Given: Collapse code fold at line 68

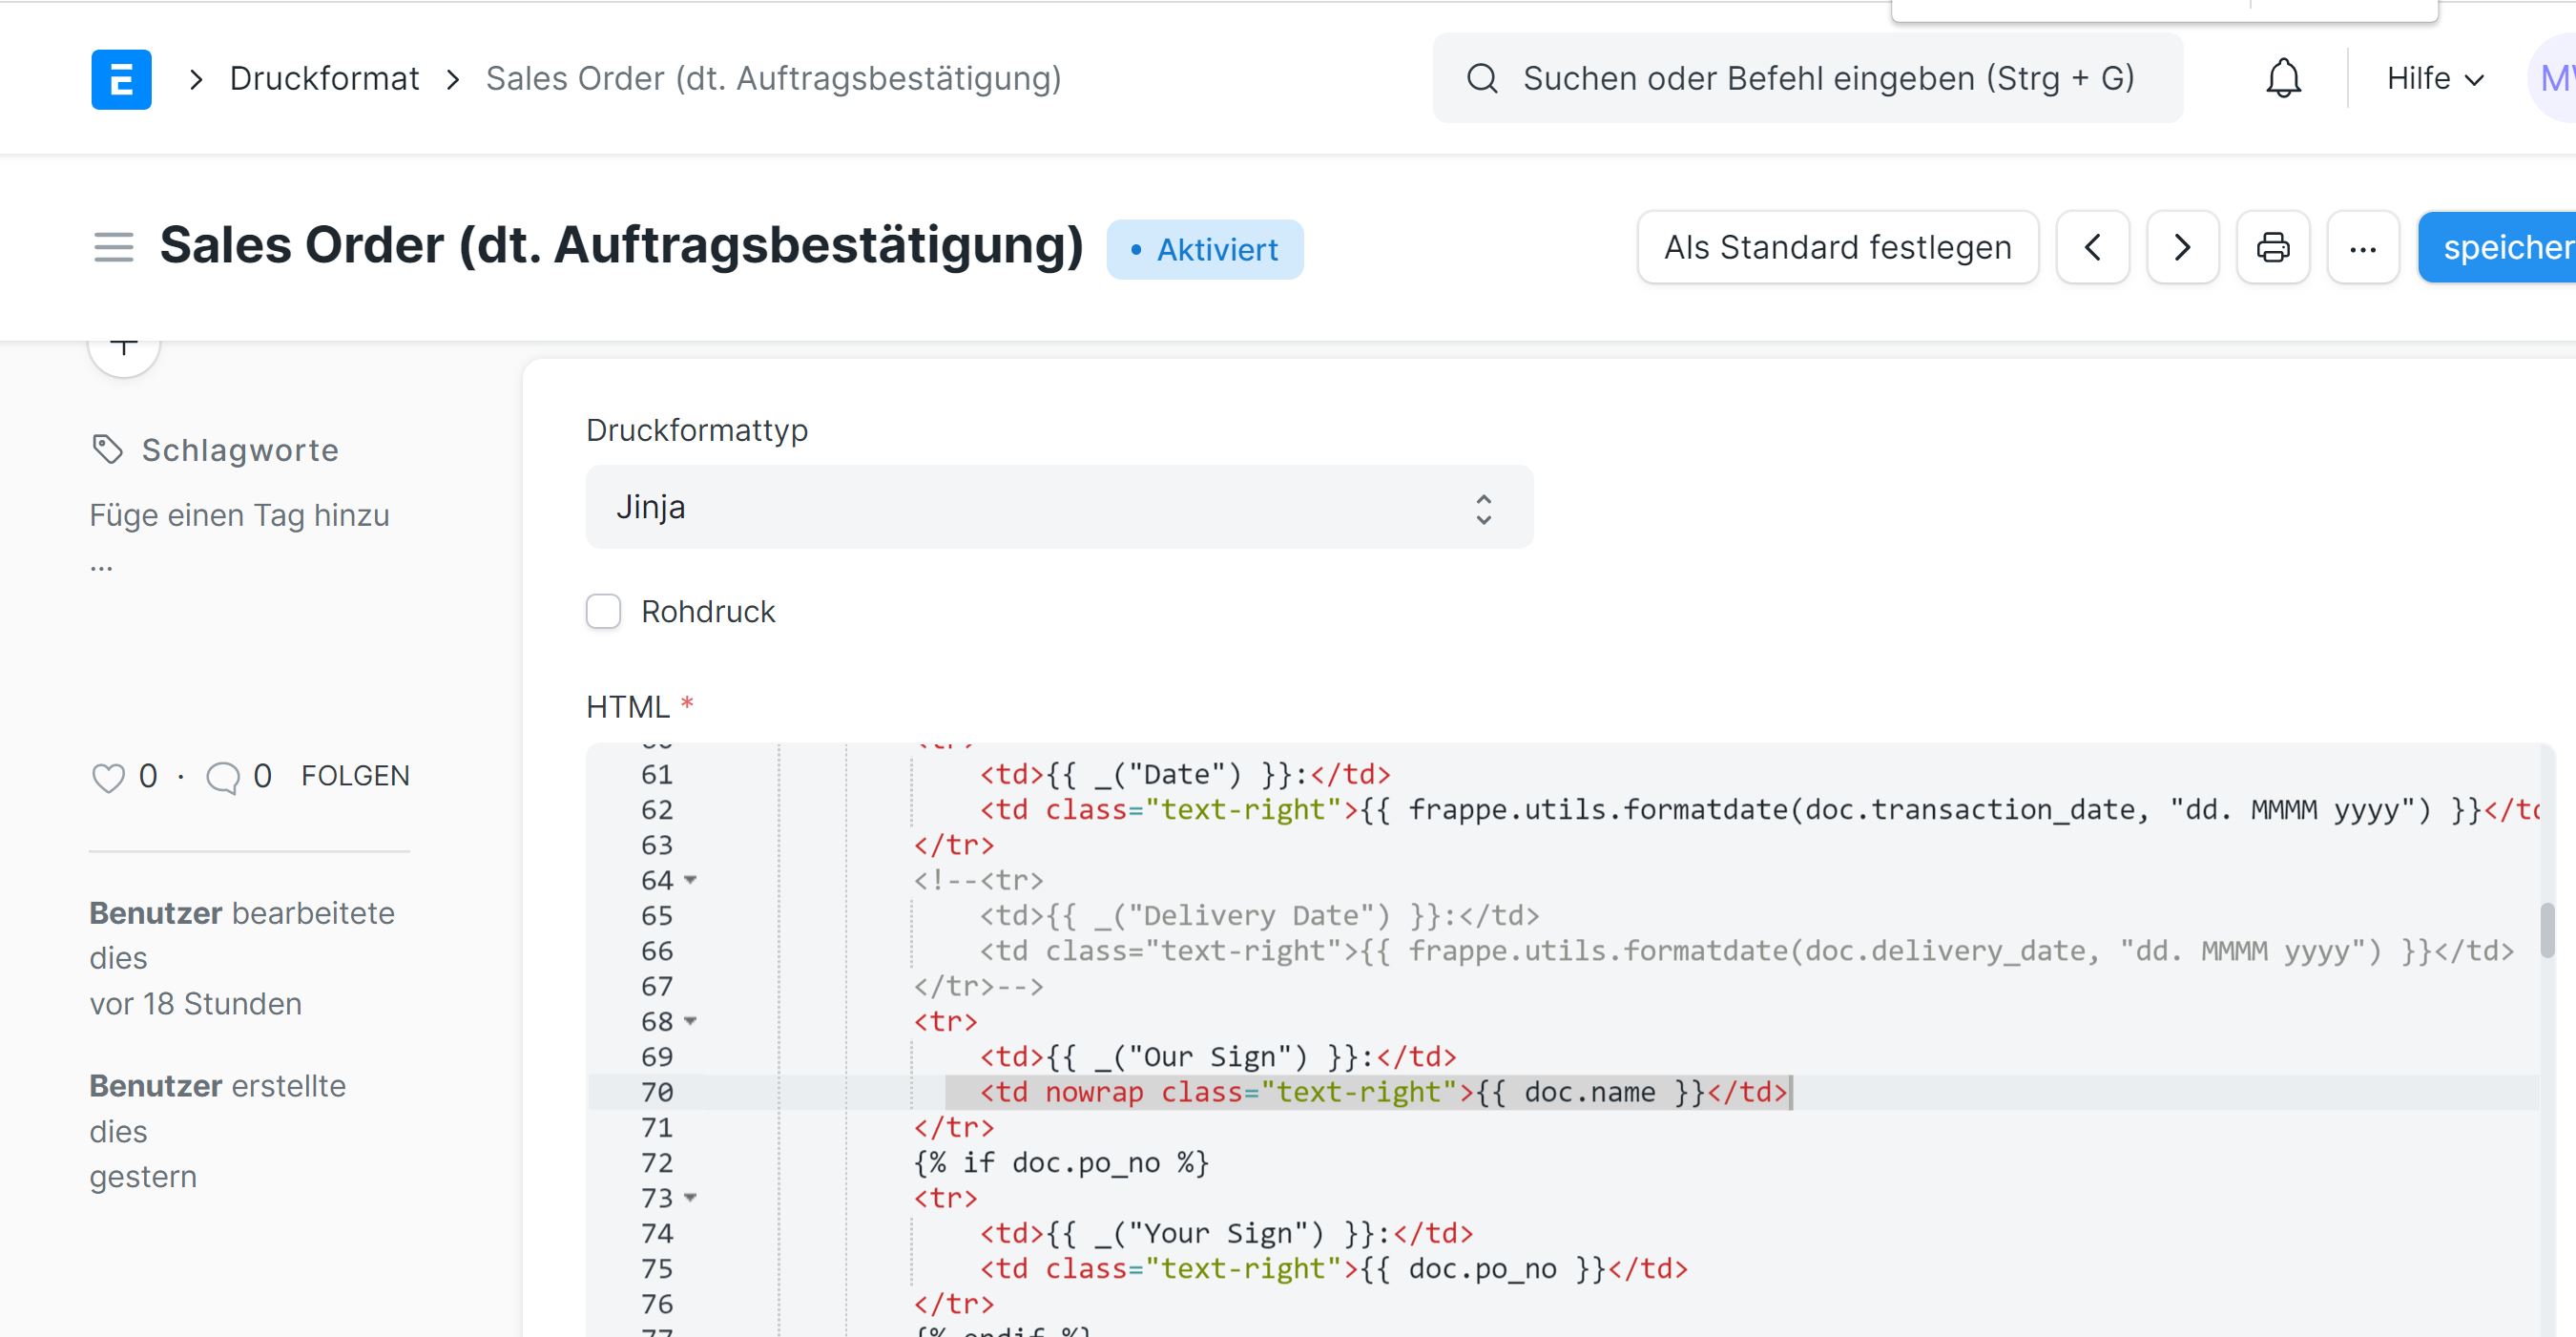Looking at the screenshot, I should point(690,1021).
